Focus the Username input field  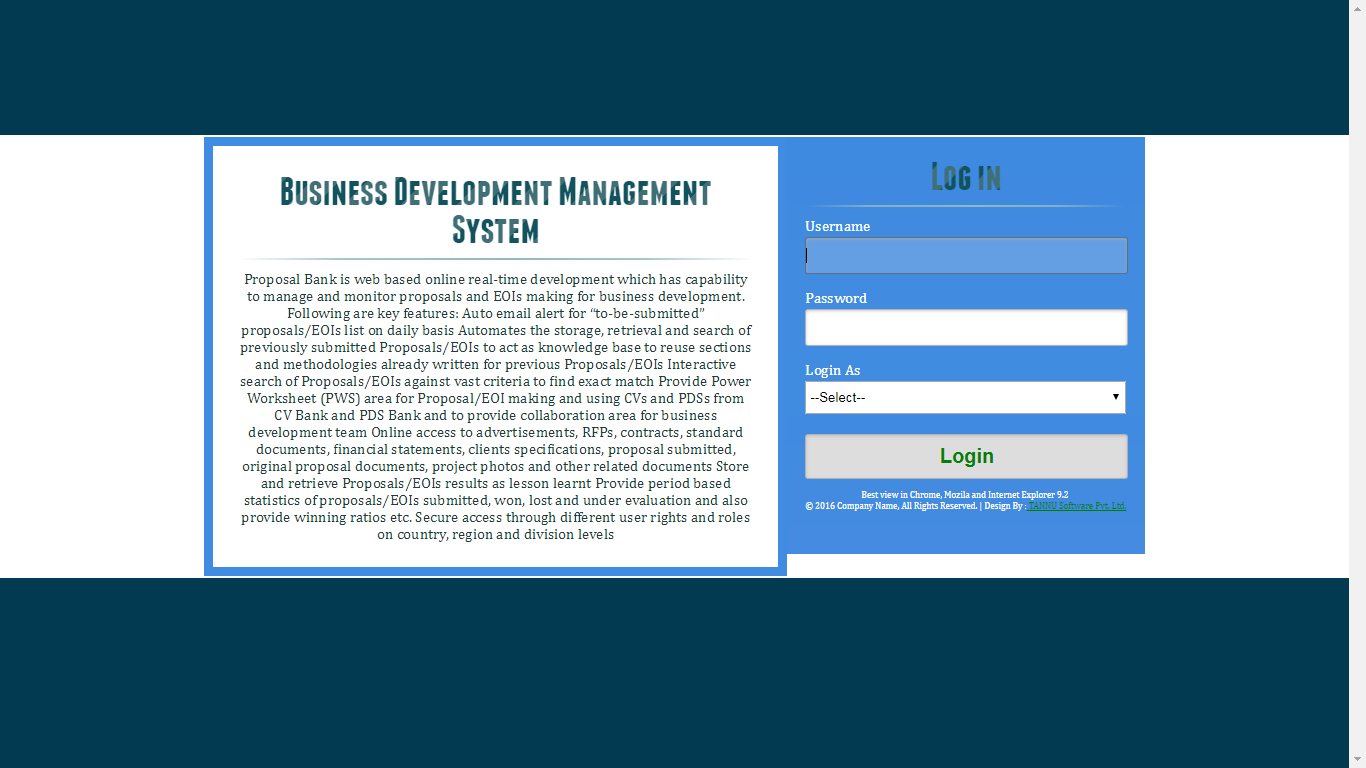(x=966, y=255)
